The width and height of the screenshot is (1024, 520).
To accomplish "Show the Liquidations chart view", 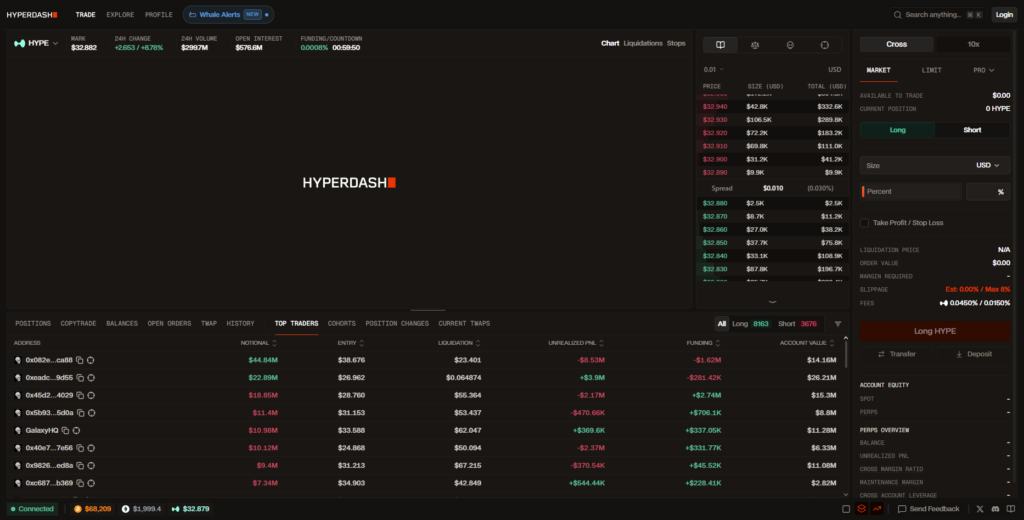I will pos(643,43).
